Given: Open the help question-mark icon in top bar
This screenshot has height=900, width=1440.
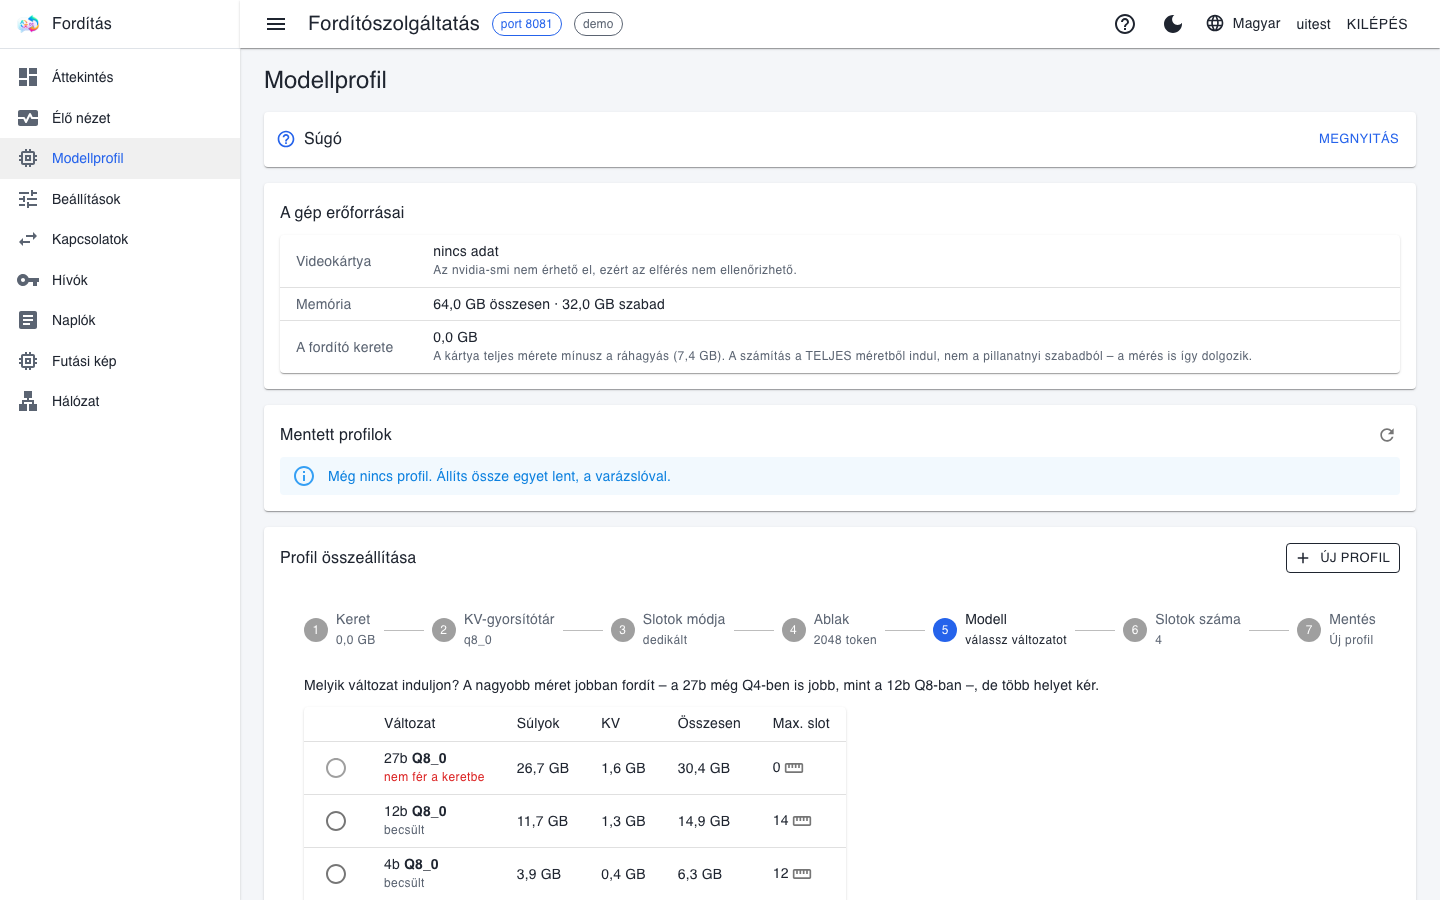Looking at the screenshot, I should coord(1125,24).
